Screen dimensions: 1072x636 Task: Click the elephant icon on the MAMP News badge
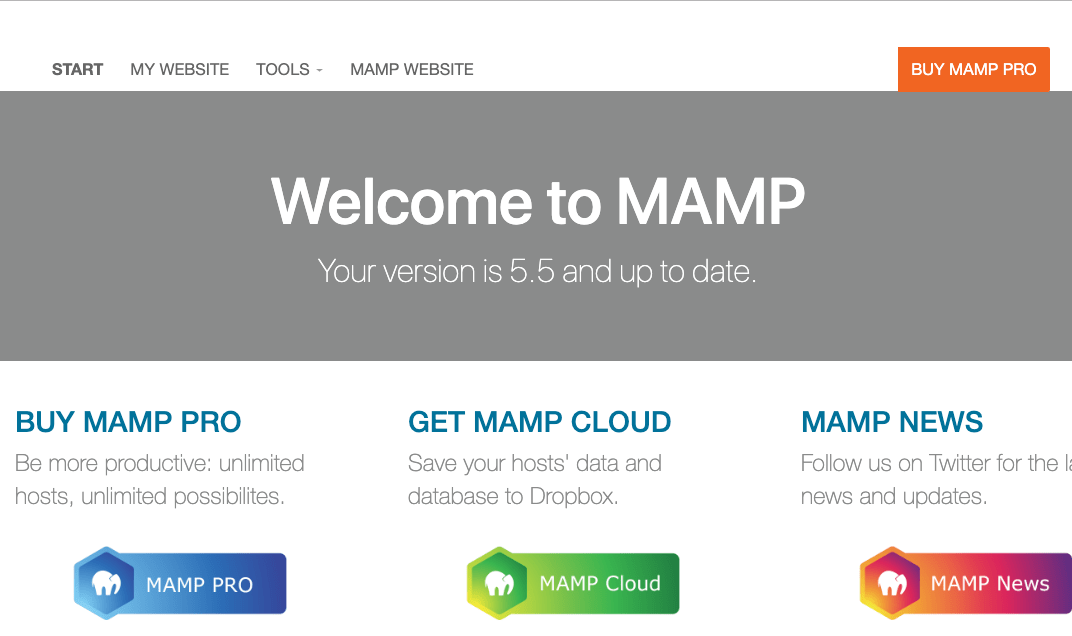coord(890,583)
